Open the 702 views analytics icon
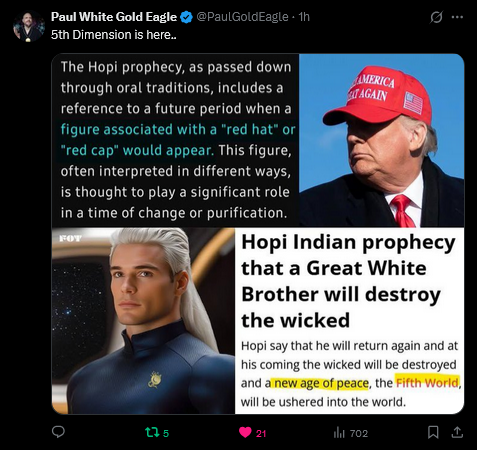 [x=339, y=433]
